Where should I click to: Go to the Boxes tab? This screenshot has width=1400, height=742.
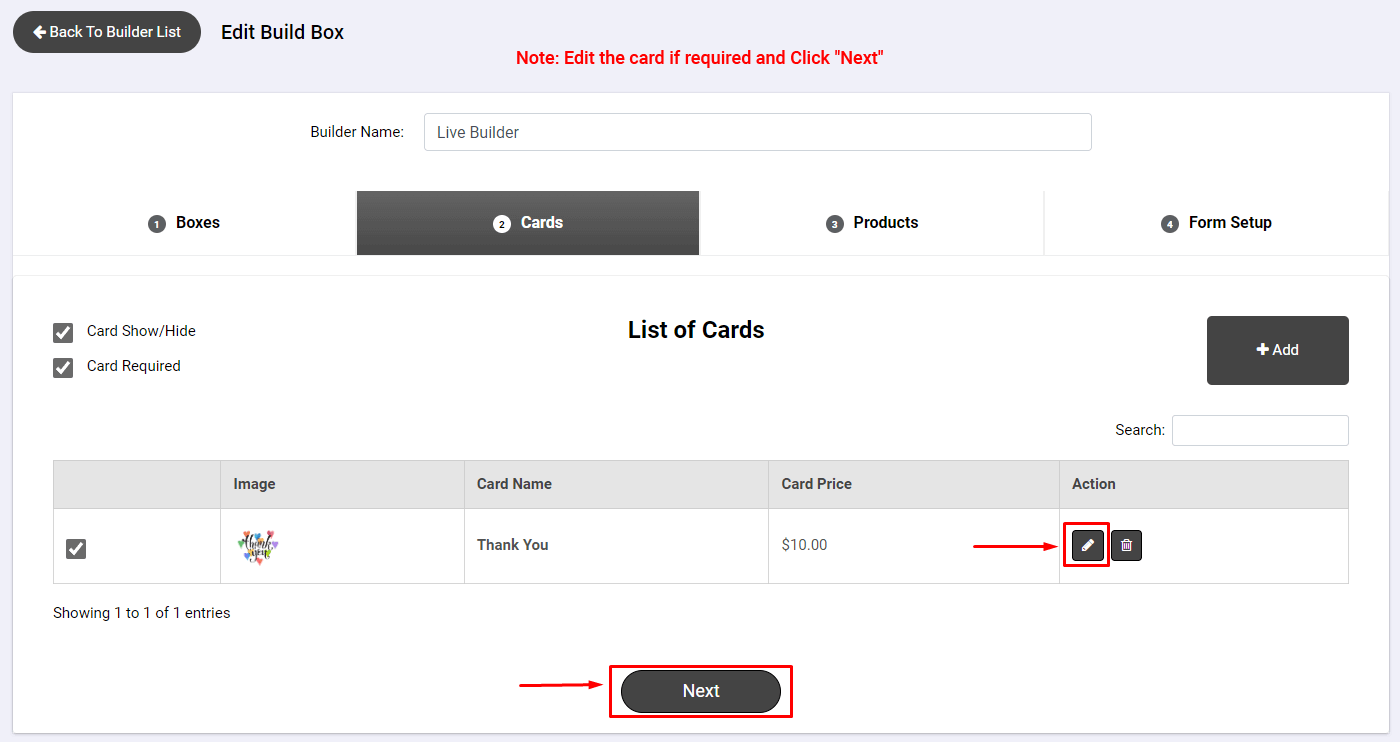click(x=184, y=223)
